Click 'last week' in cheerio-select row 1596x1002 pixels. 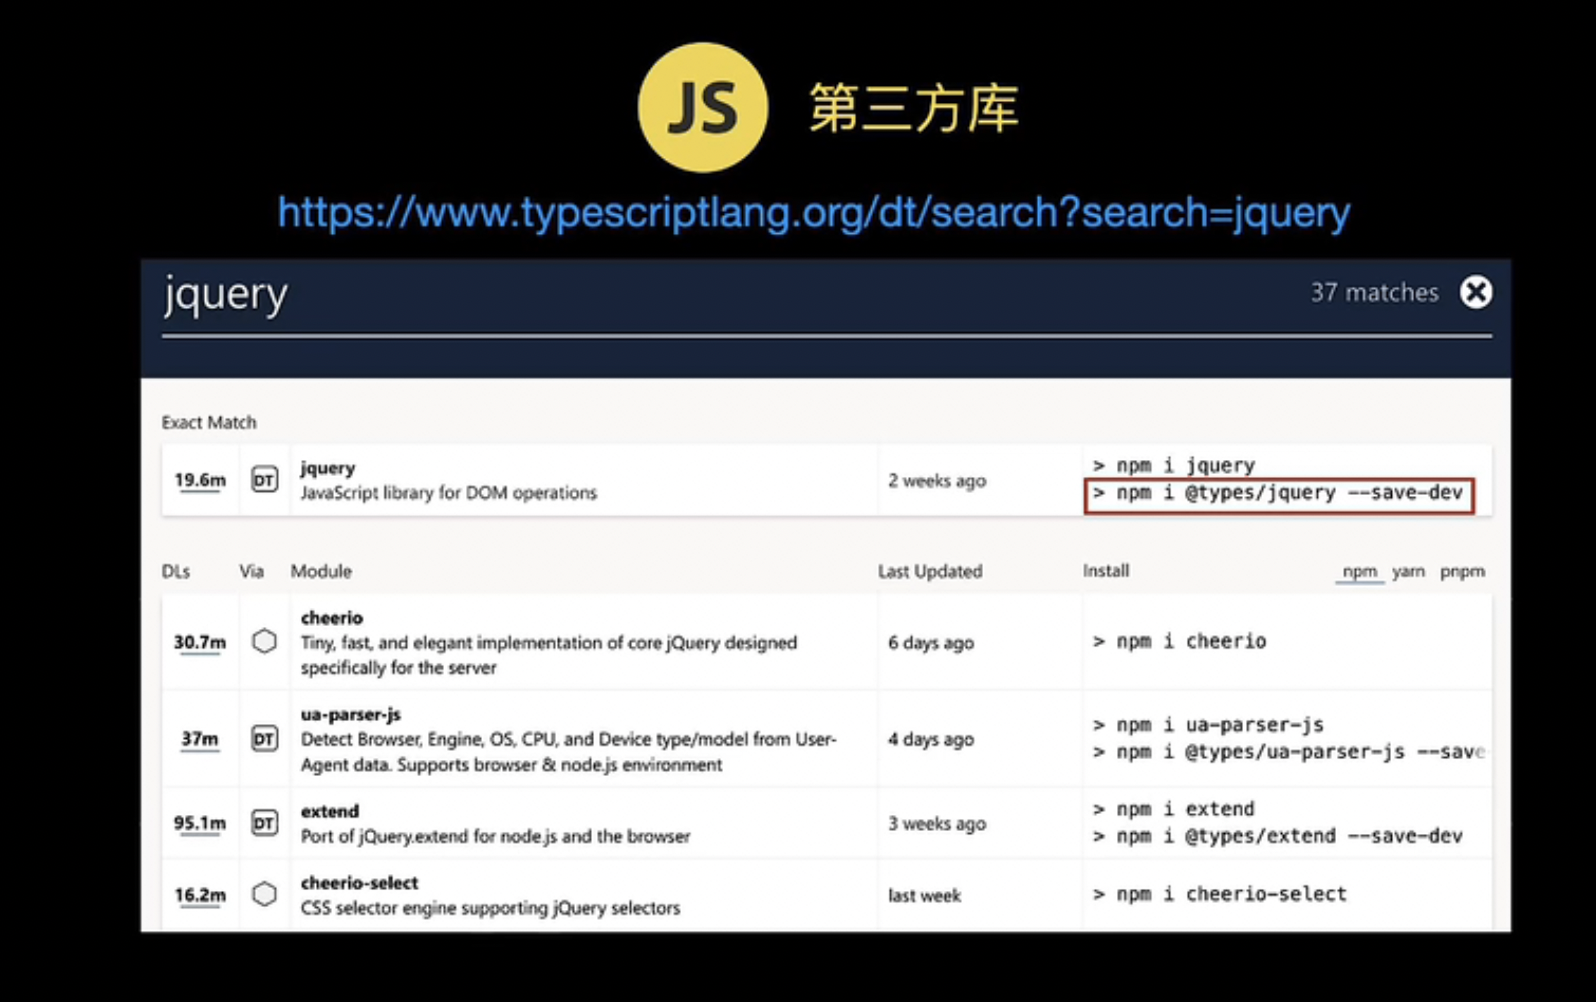coord(925,895)
